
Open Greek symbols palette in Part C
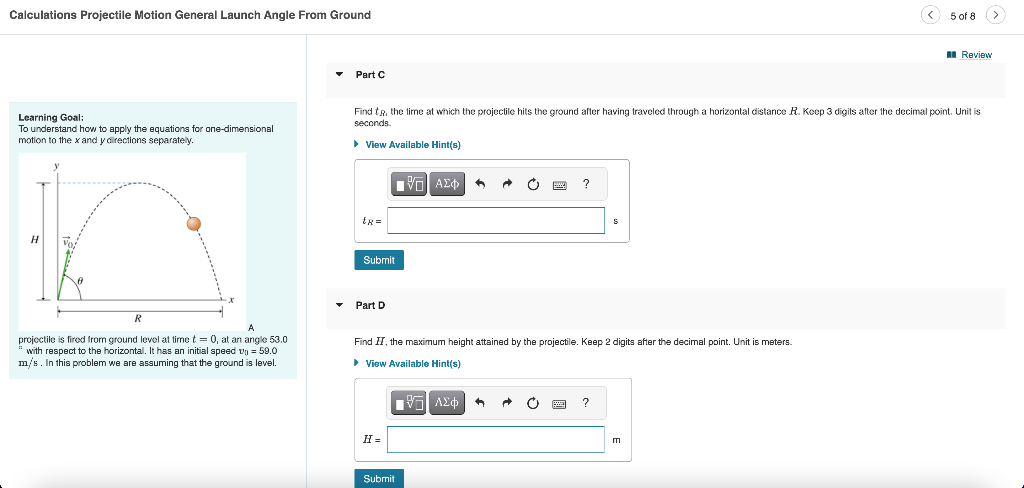coord(447,184)
